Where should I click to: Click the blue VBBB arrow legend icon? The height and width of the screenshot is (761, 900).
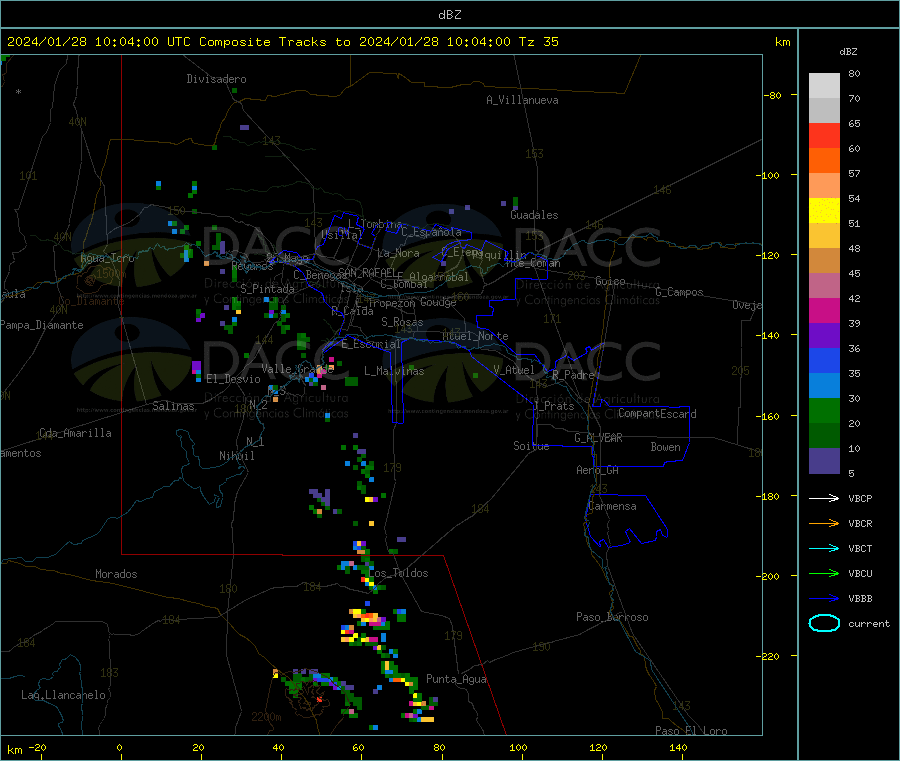point(824,598)
